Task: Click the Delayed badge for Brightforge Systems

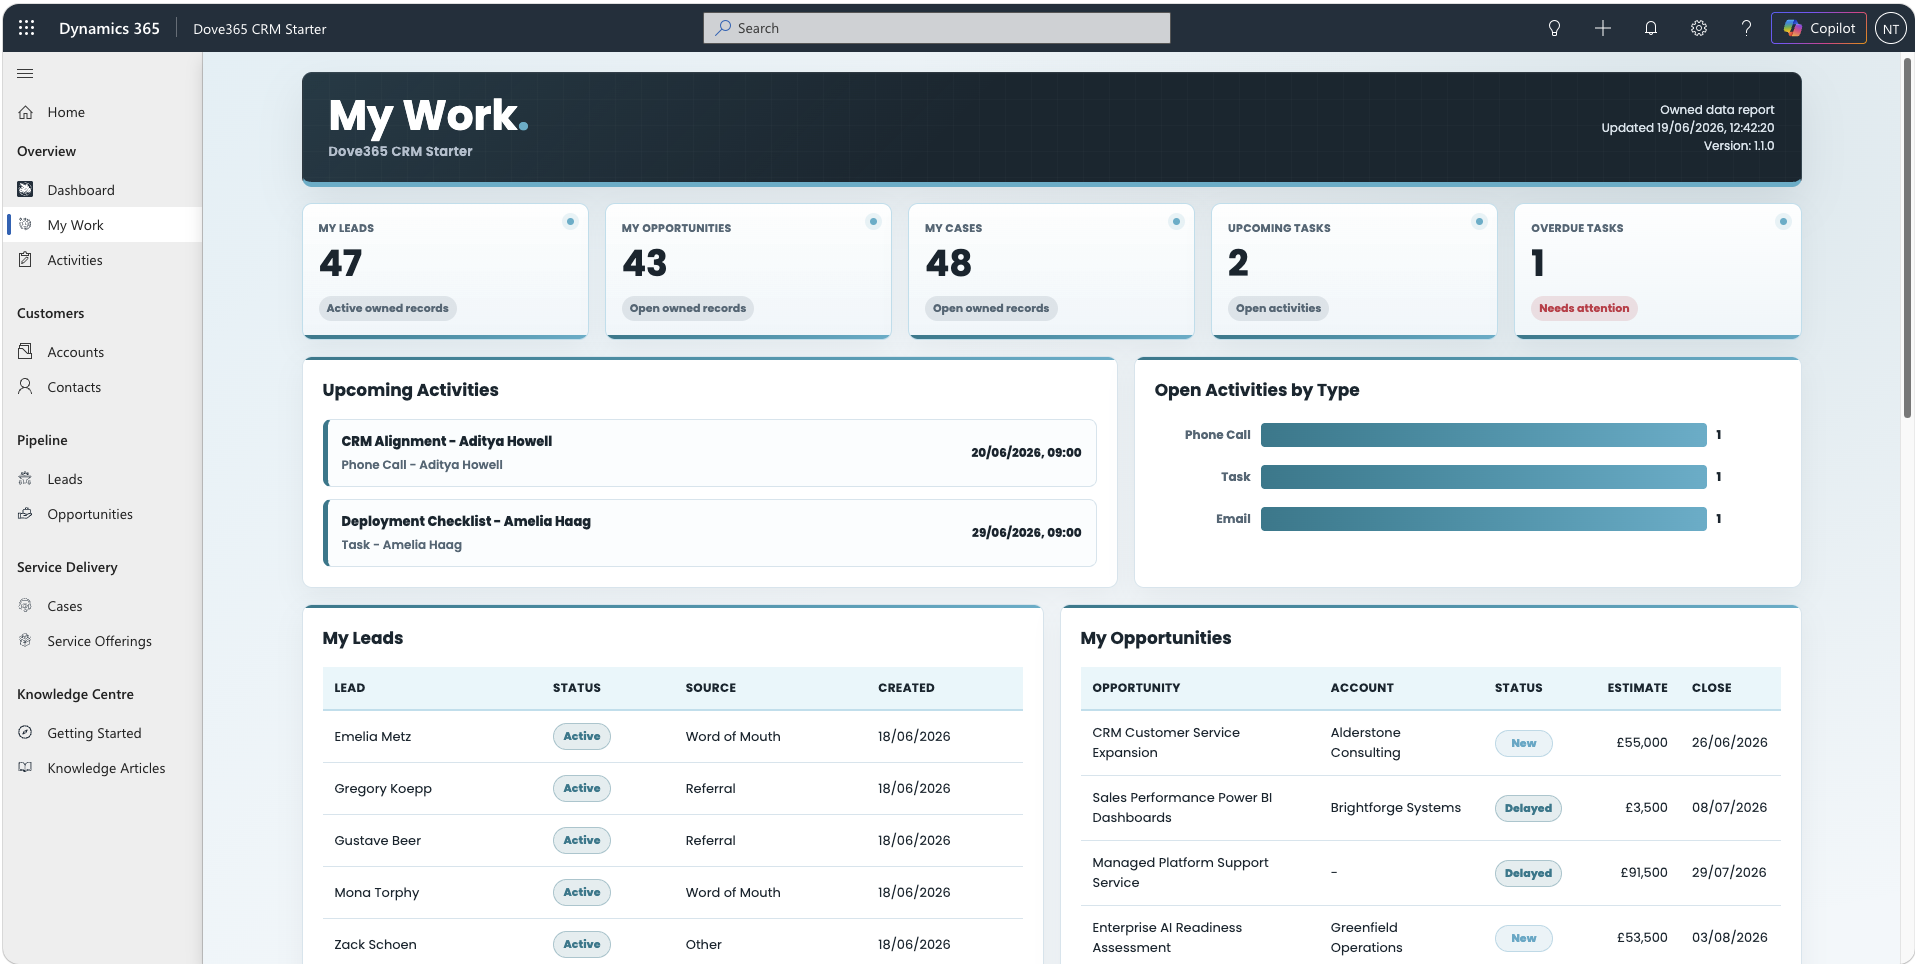Action: 1528,808
